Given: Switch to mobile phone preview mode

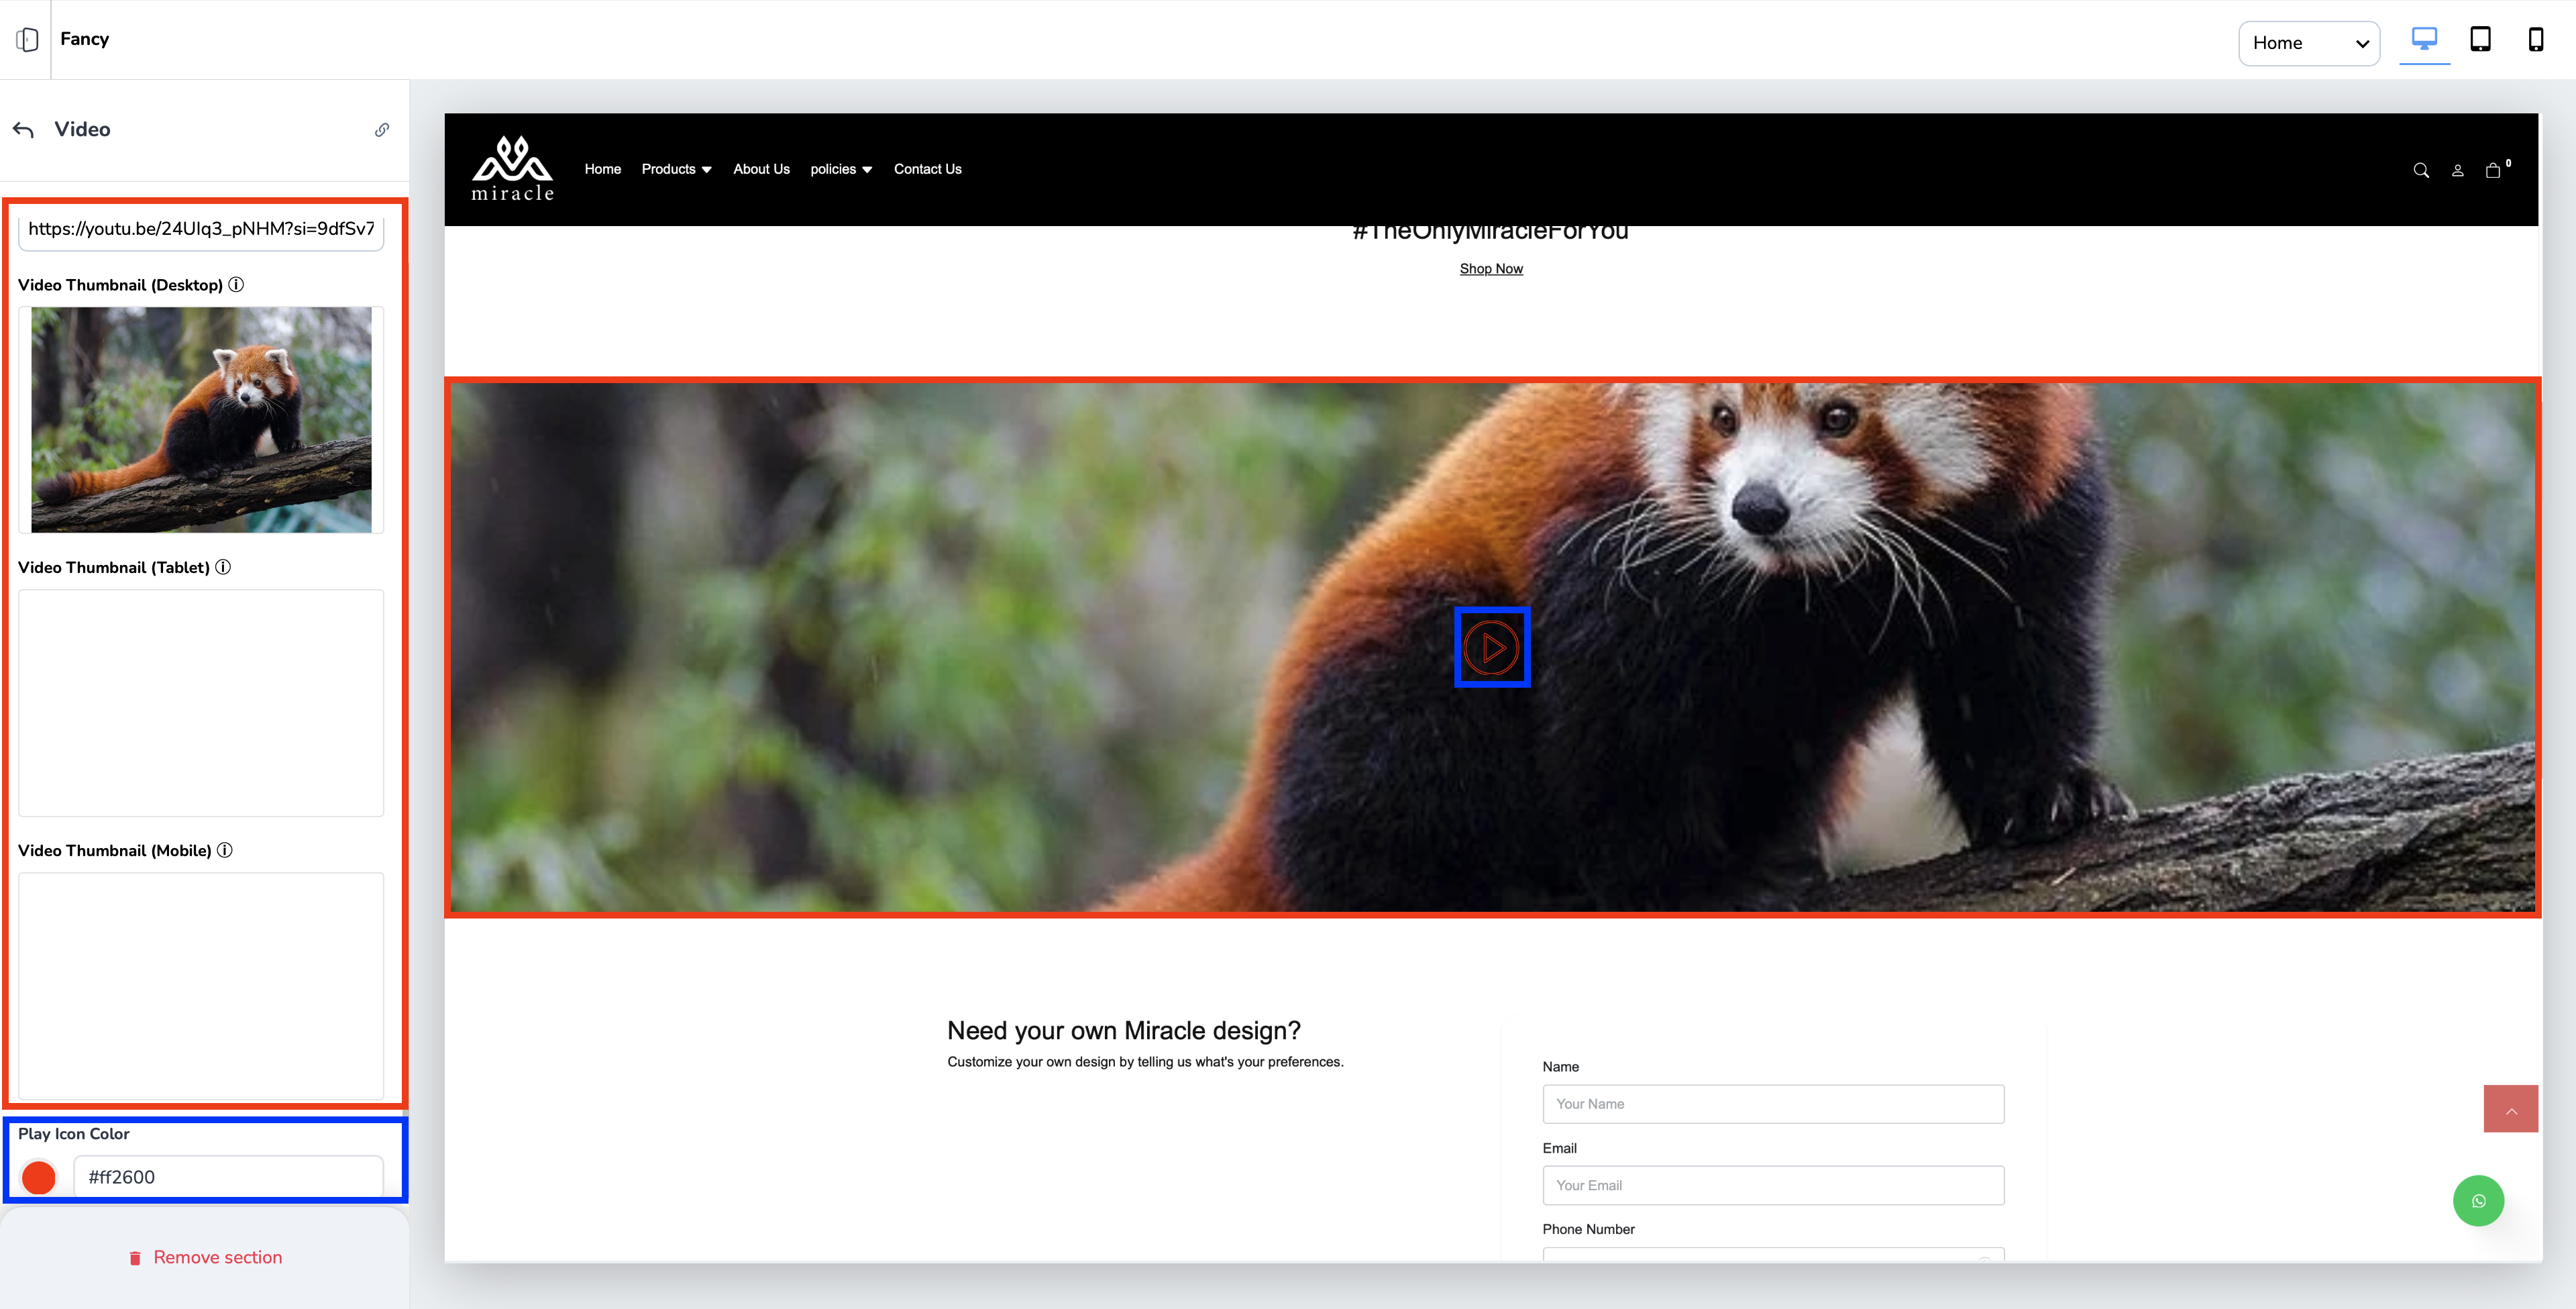Looking at the screenshot, I should click(x=2535, y=40).
